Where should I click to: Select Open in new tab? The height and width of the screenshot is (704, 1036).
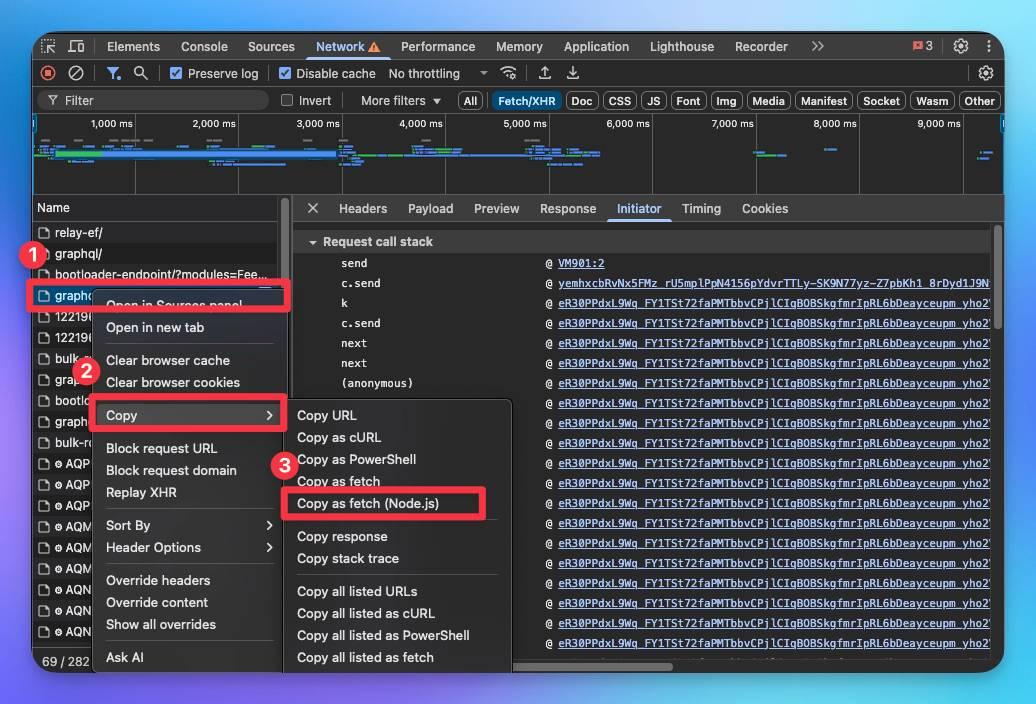[155, 328]
